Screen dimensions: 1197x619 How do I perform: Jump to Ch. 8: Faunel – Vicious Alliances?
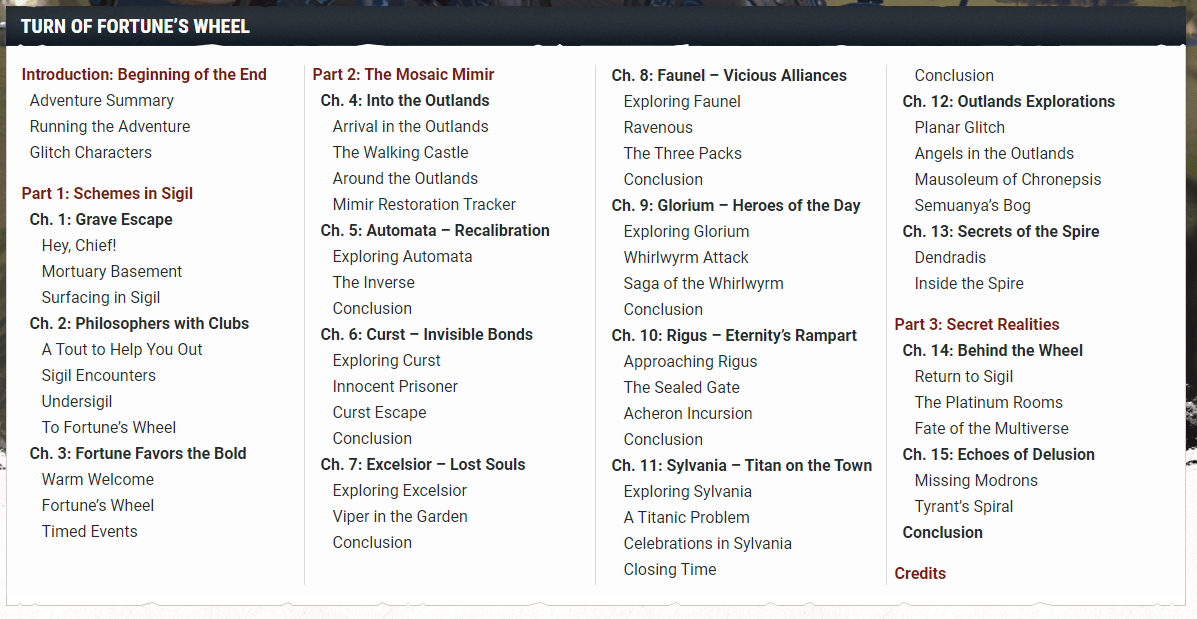tap(729, 76)
